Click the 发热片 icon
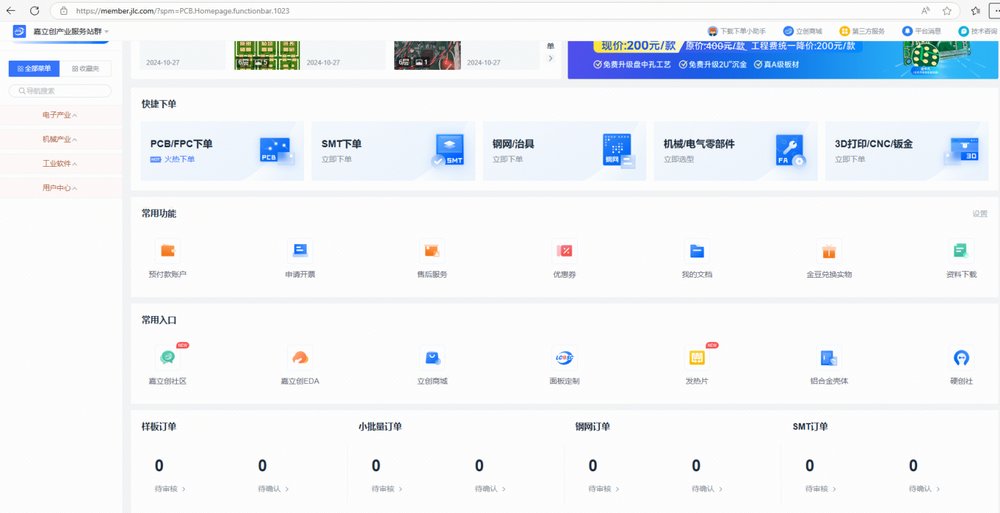This screenshot has width=1000, height=513. pyautogui.click(x=697, y=358)
